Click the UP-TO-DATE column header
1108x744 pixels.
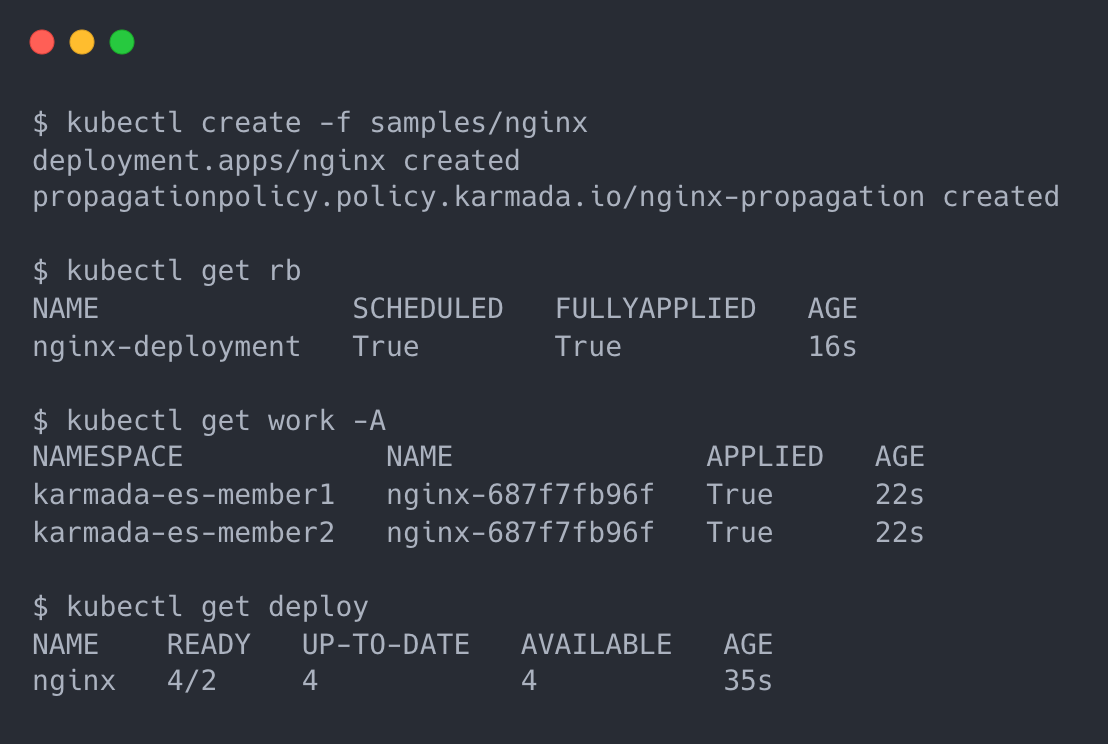coord(385,644)
